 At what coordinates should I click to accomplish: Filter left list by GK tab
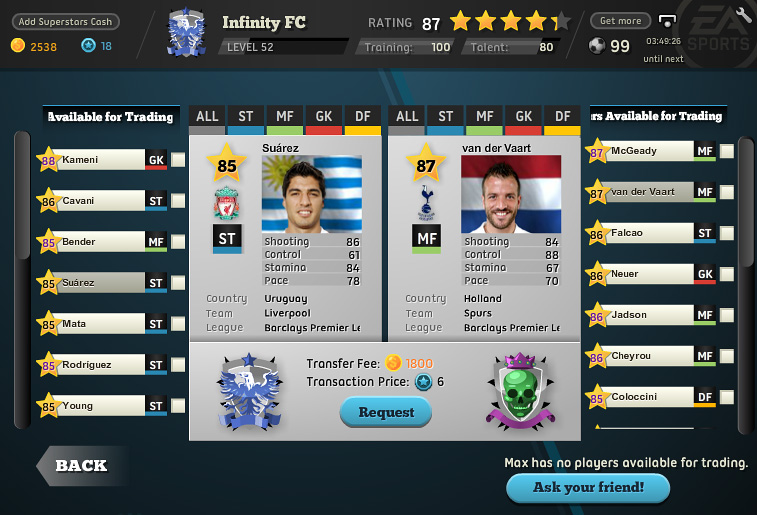pyautogui.click(x=323, y=120)
